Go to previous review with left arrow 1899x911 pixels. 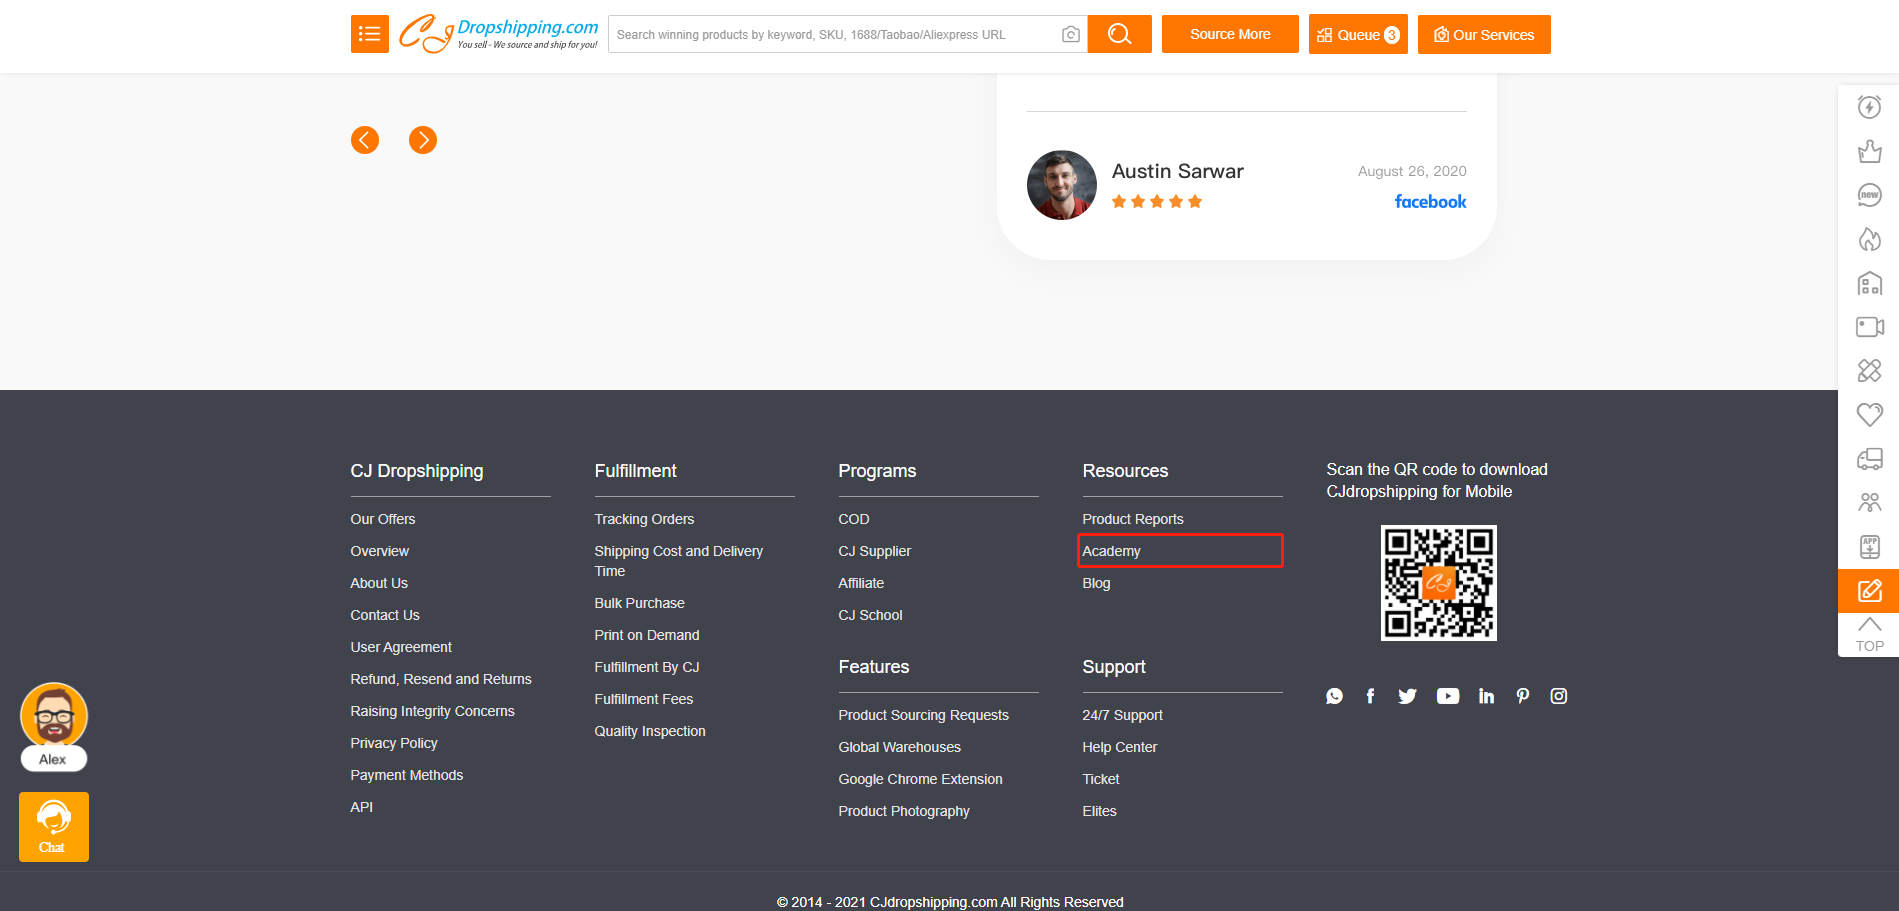coord(365,140)
